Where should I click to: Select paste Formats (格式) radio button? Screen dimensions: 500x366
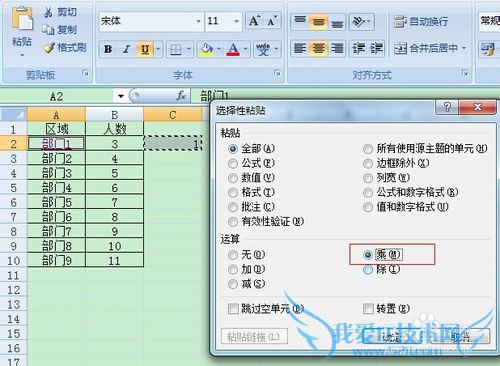click(233, 192)
